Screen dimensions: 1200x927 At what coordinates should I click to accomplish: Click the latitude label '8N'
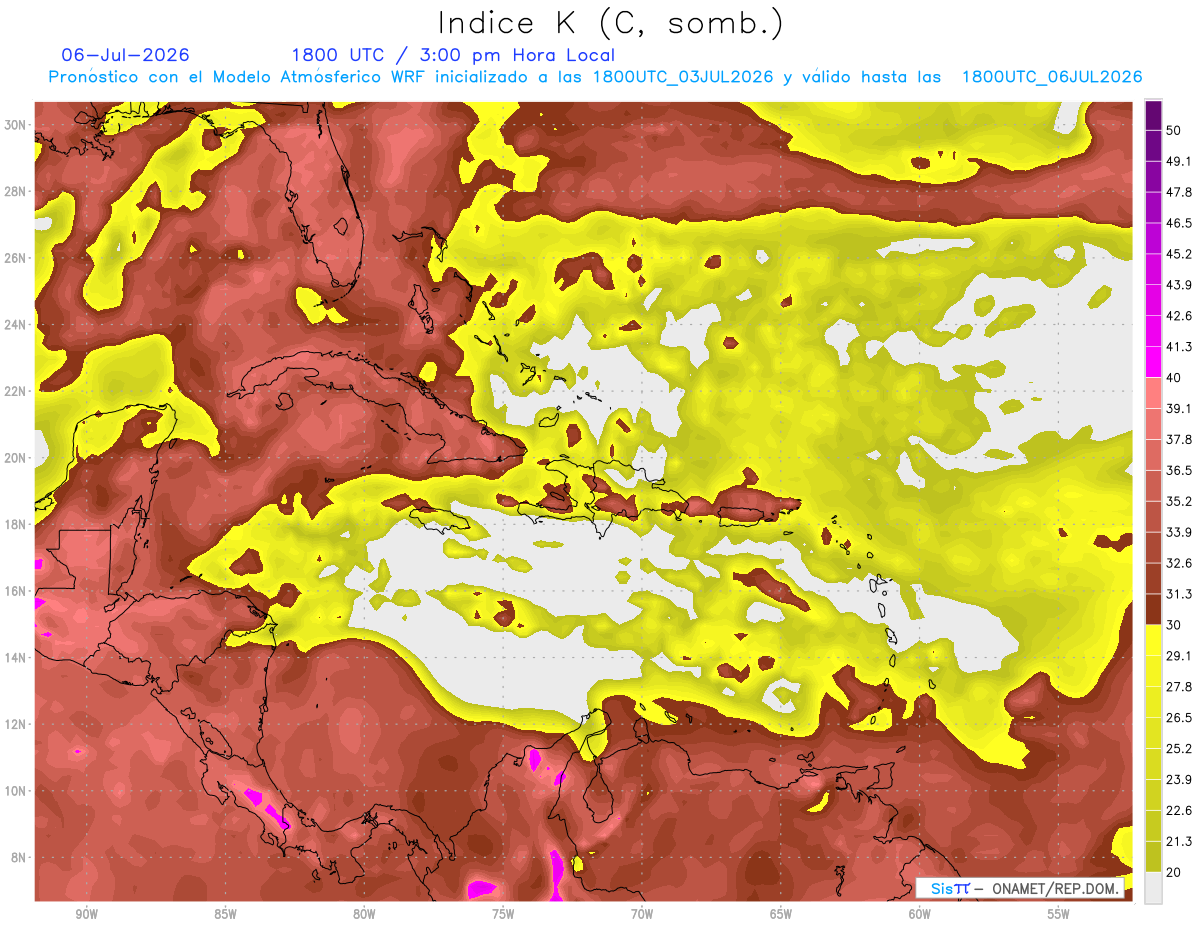19,857
